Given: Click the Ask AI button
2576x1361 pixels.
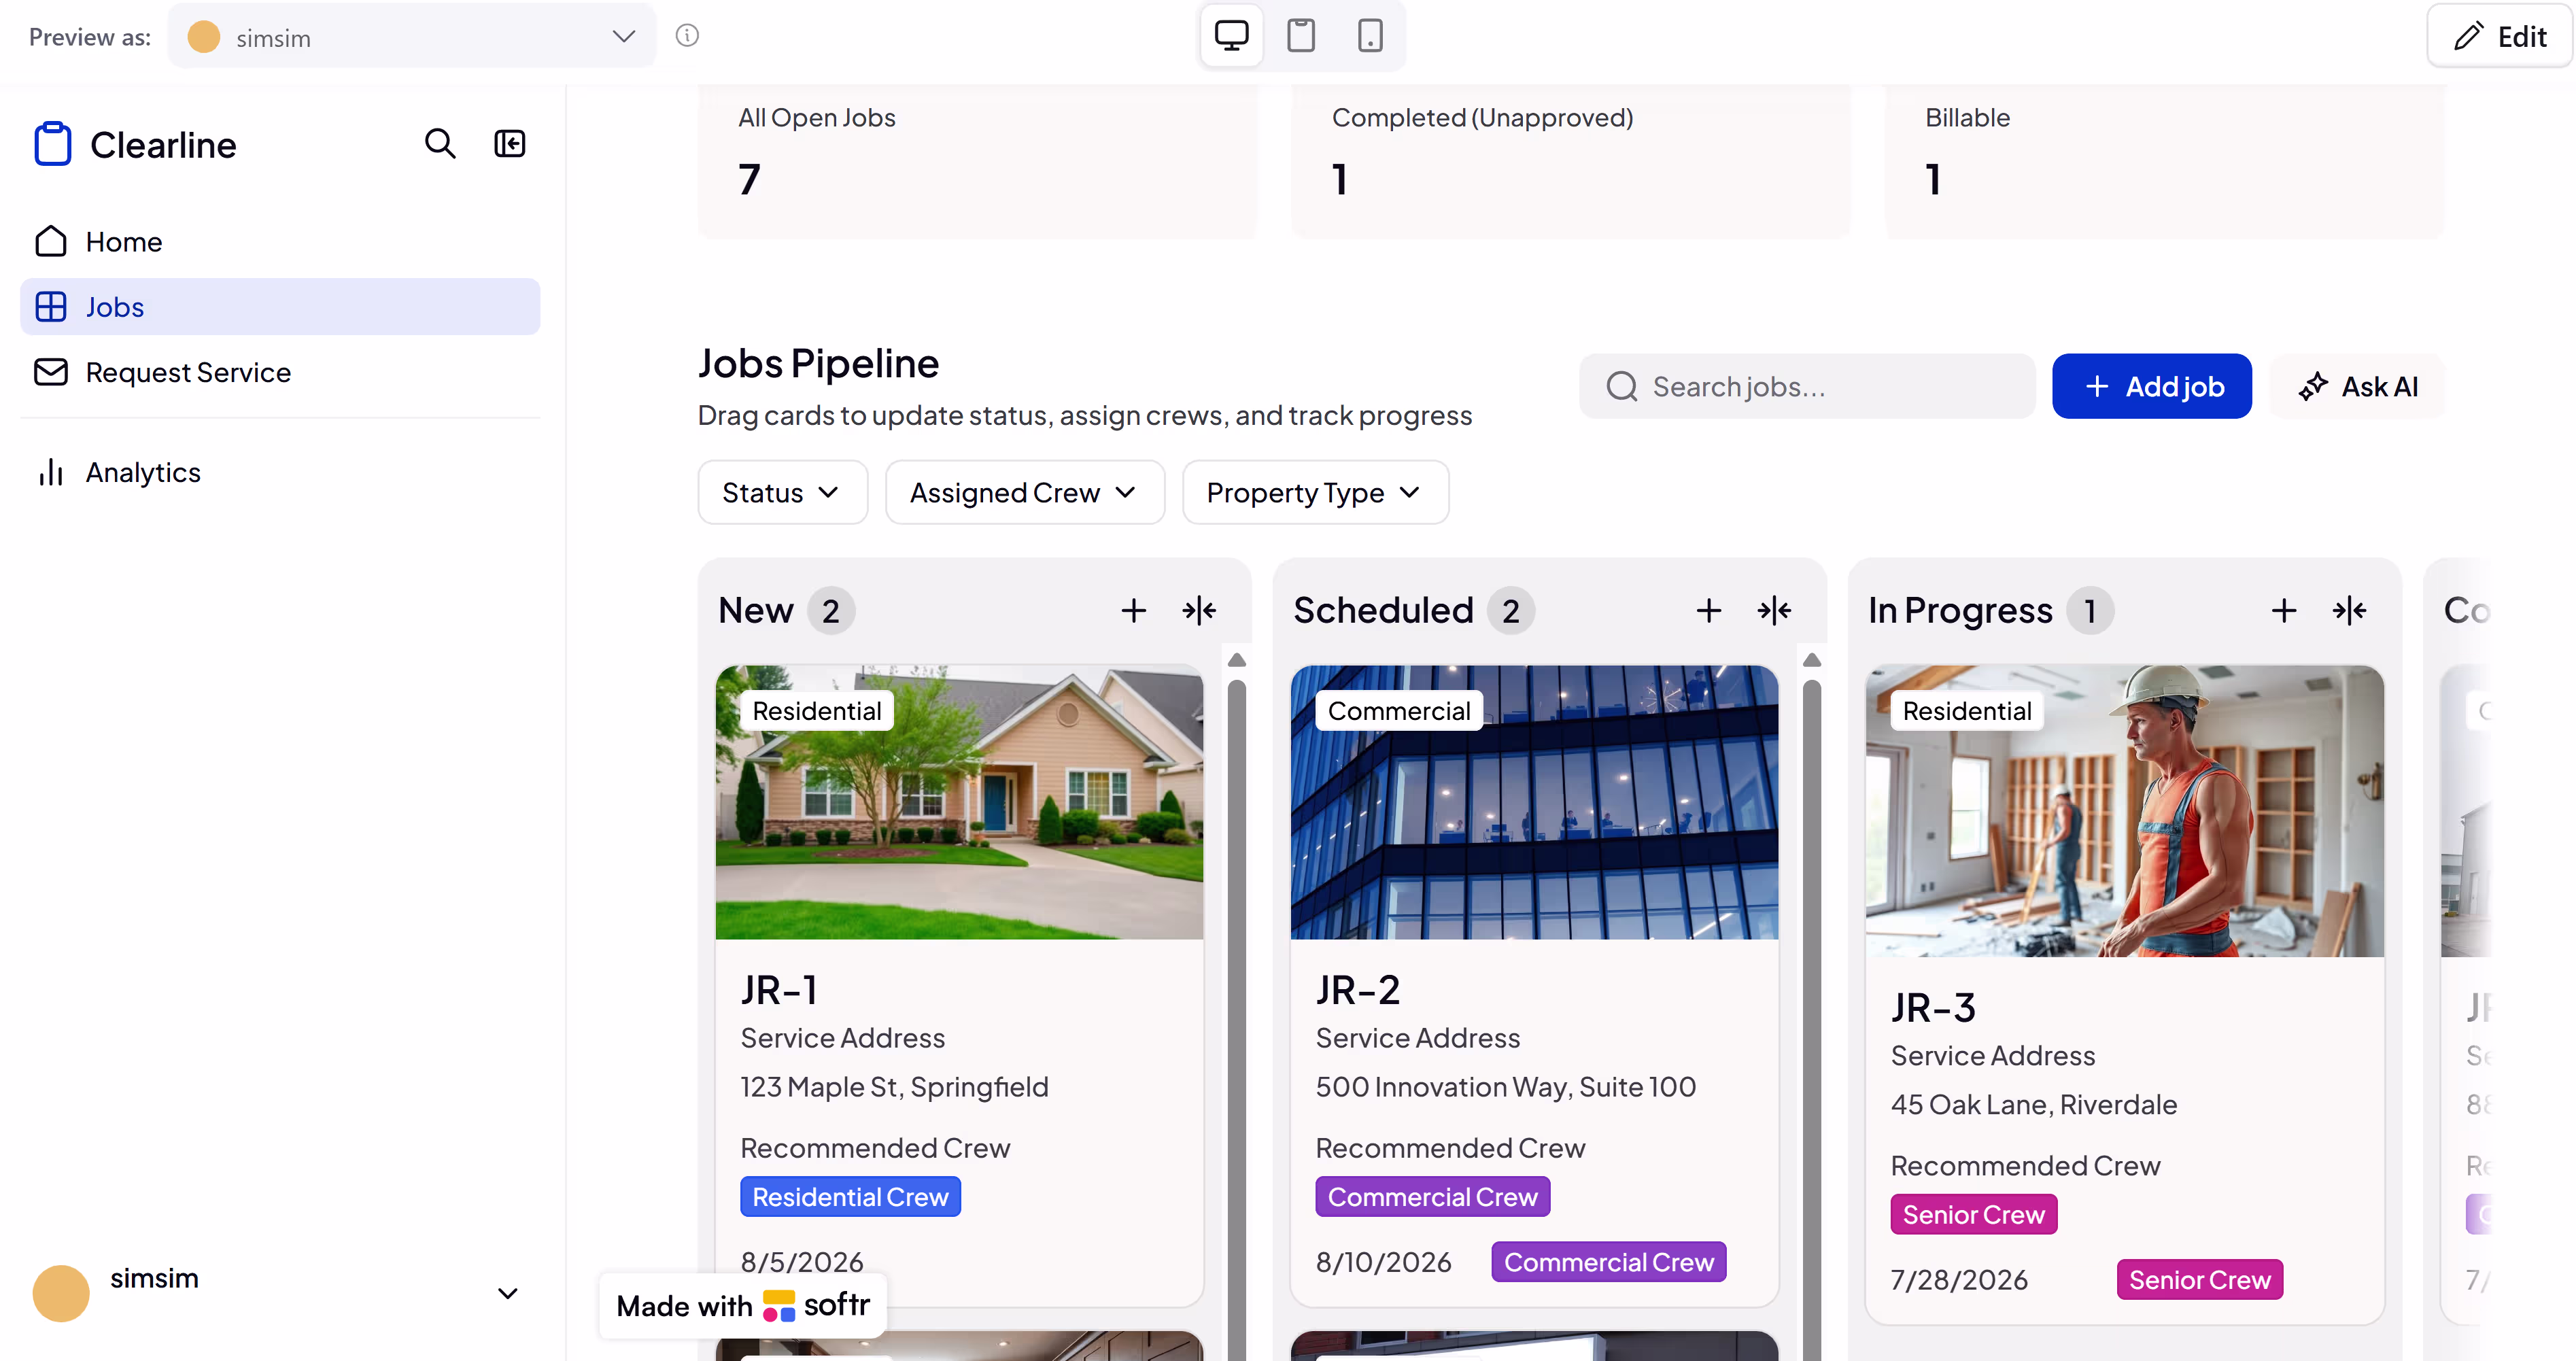Looking at the screenshot, I should pyautogui.click(x=2358, y=386).
